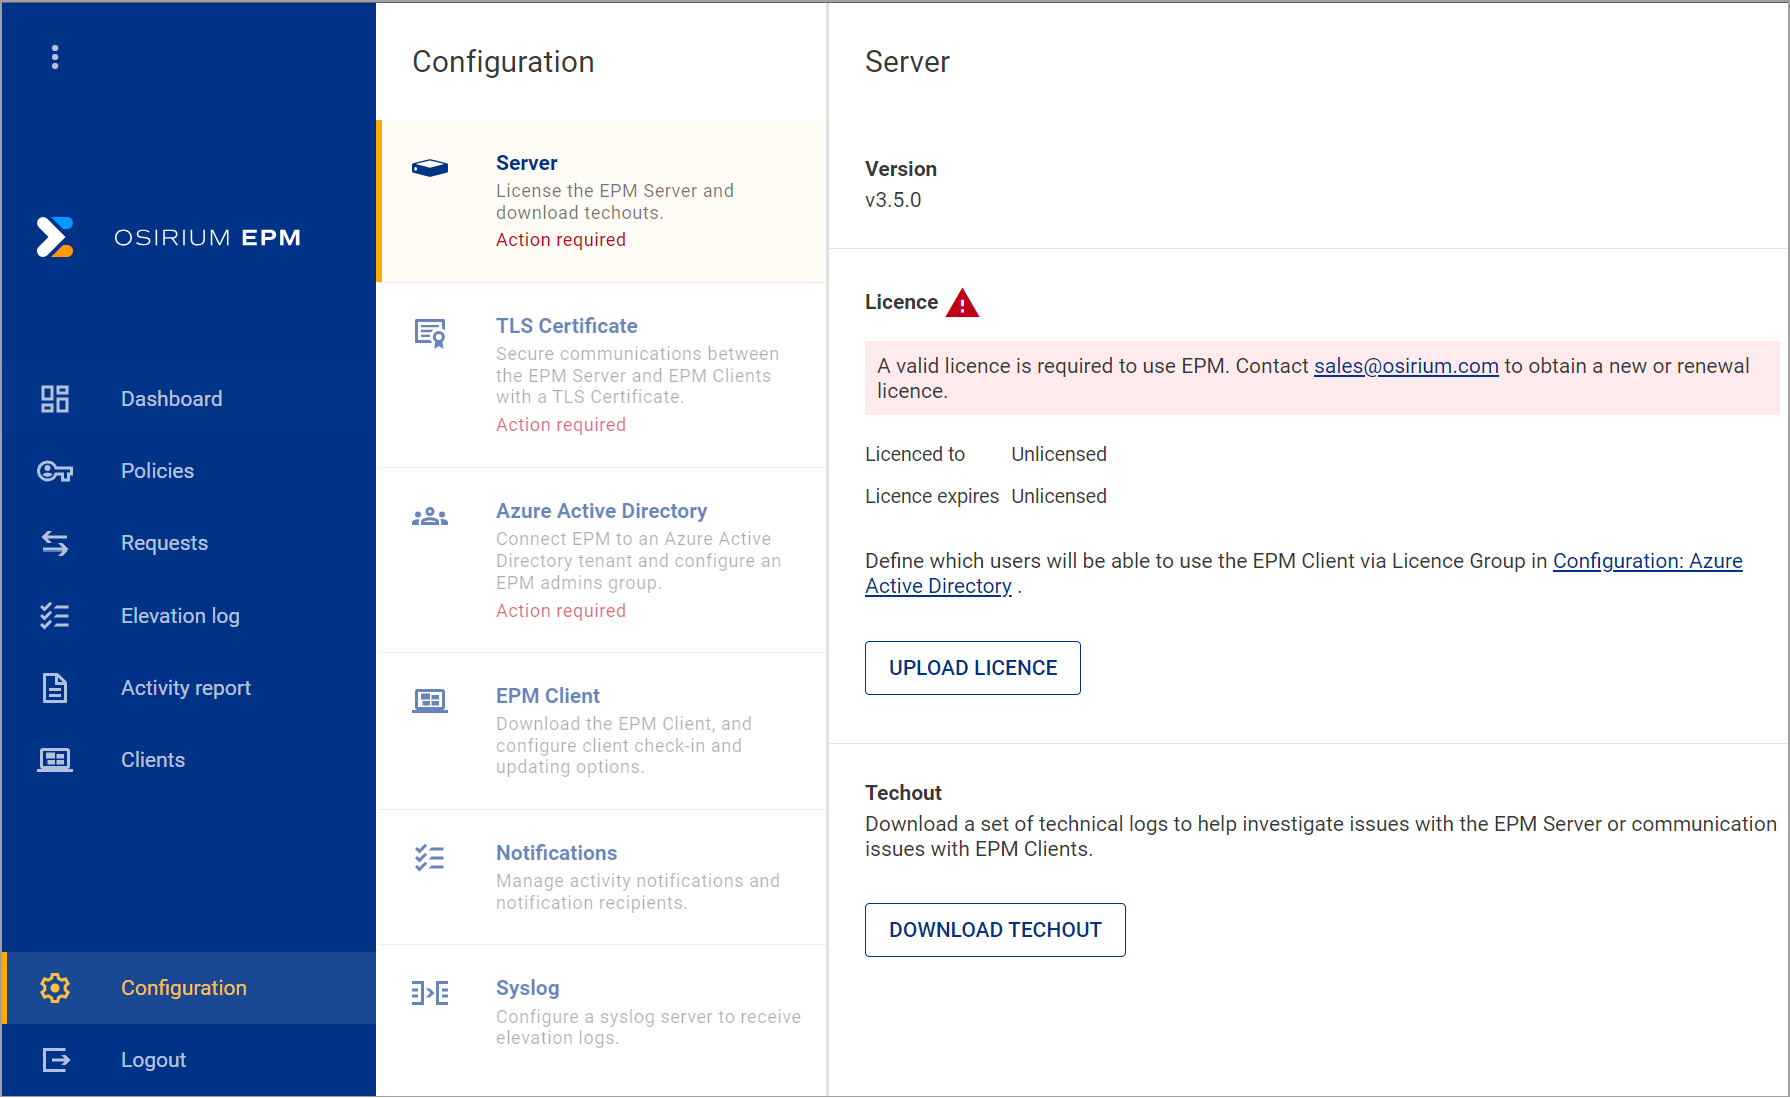Viewport: 1790px width, 1098px height.
Task: Click the EPM Client laptop icon
Action: pyautogui.click(x=430, y=701)
